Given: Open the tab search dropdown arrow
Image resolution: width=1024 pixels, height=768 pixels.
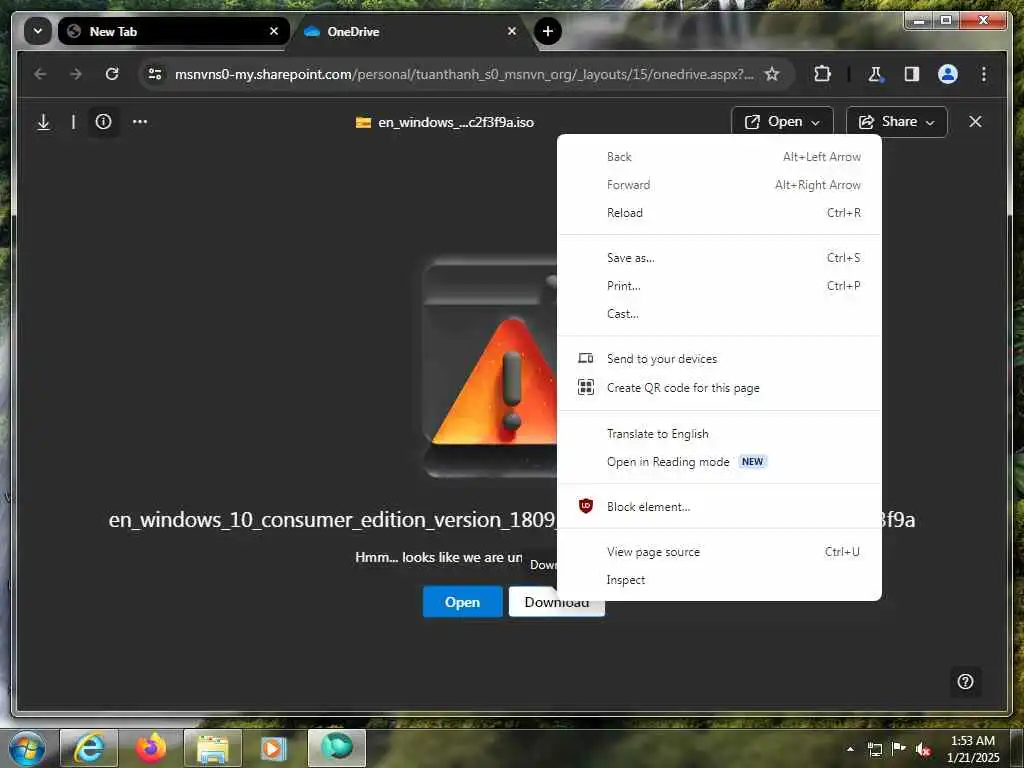Looking at the screenshot, I should (x=38, y=31).
